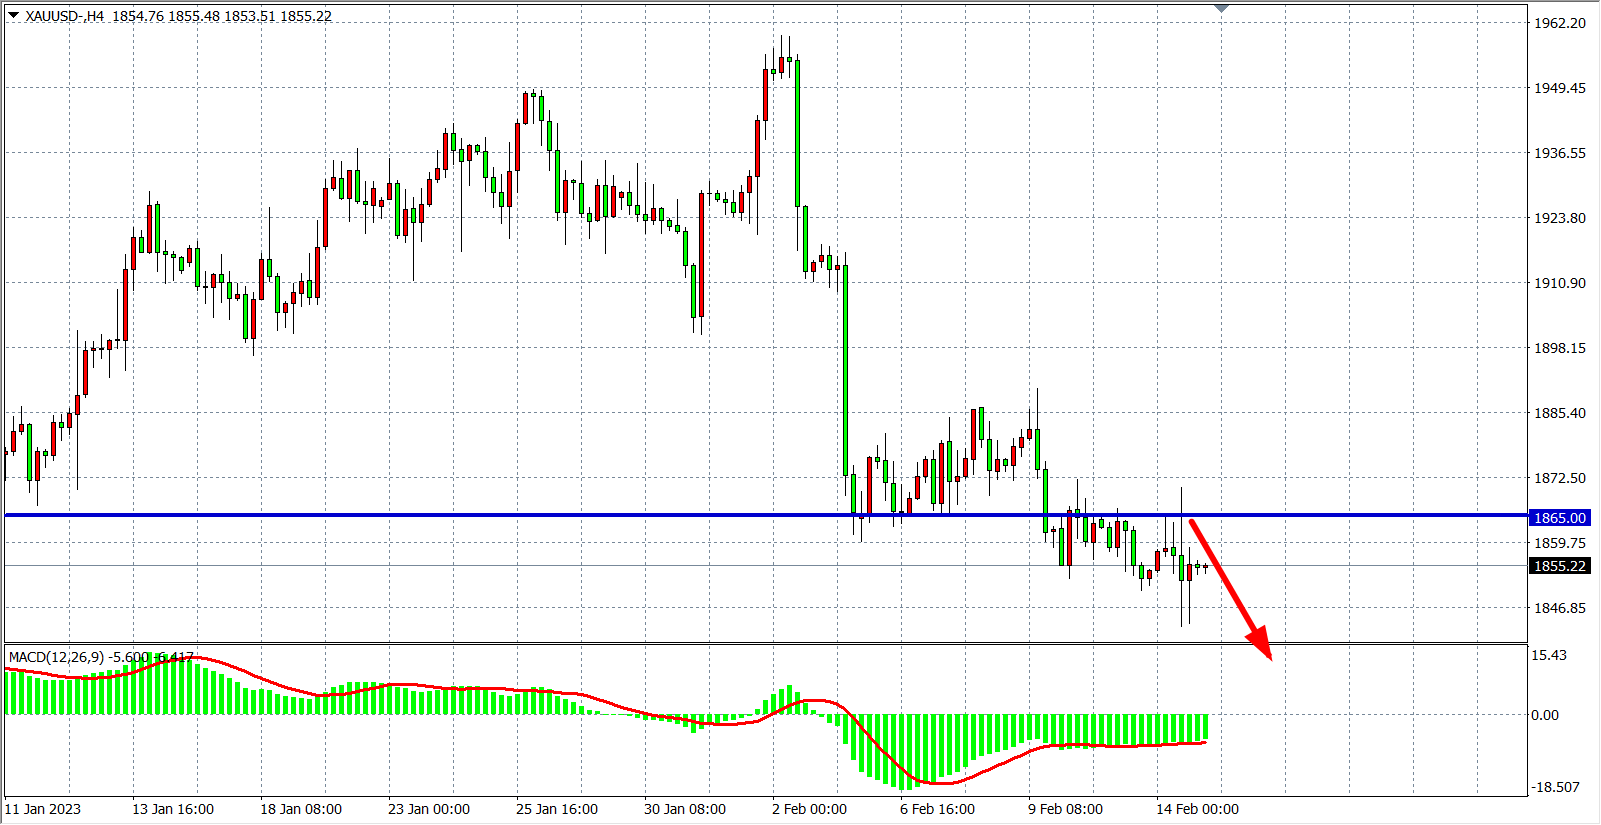Click the 30 Jan 08:00 date label

coord(684,809)
